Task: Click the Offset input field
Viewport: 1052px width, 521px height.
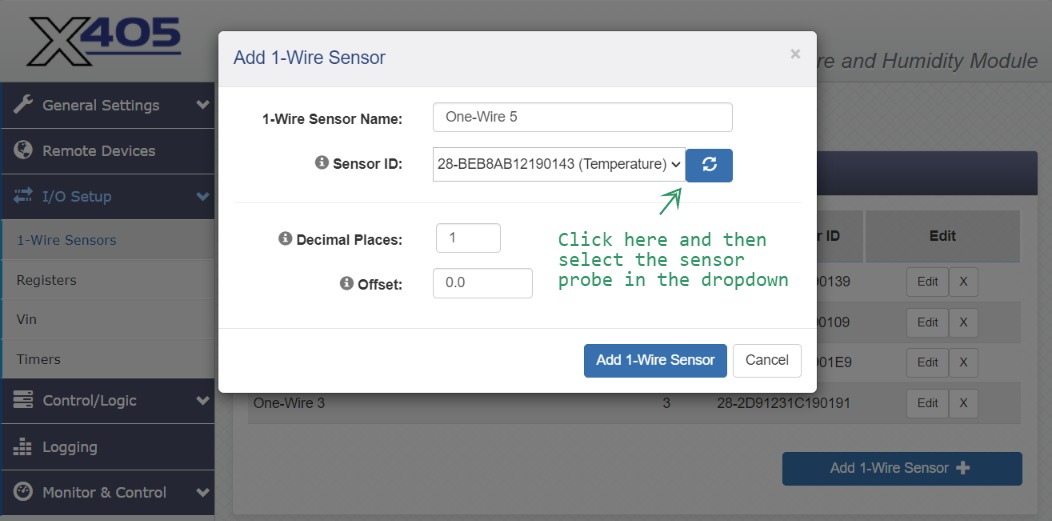Action: point(482,283)
